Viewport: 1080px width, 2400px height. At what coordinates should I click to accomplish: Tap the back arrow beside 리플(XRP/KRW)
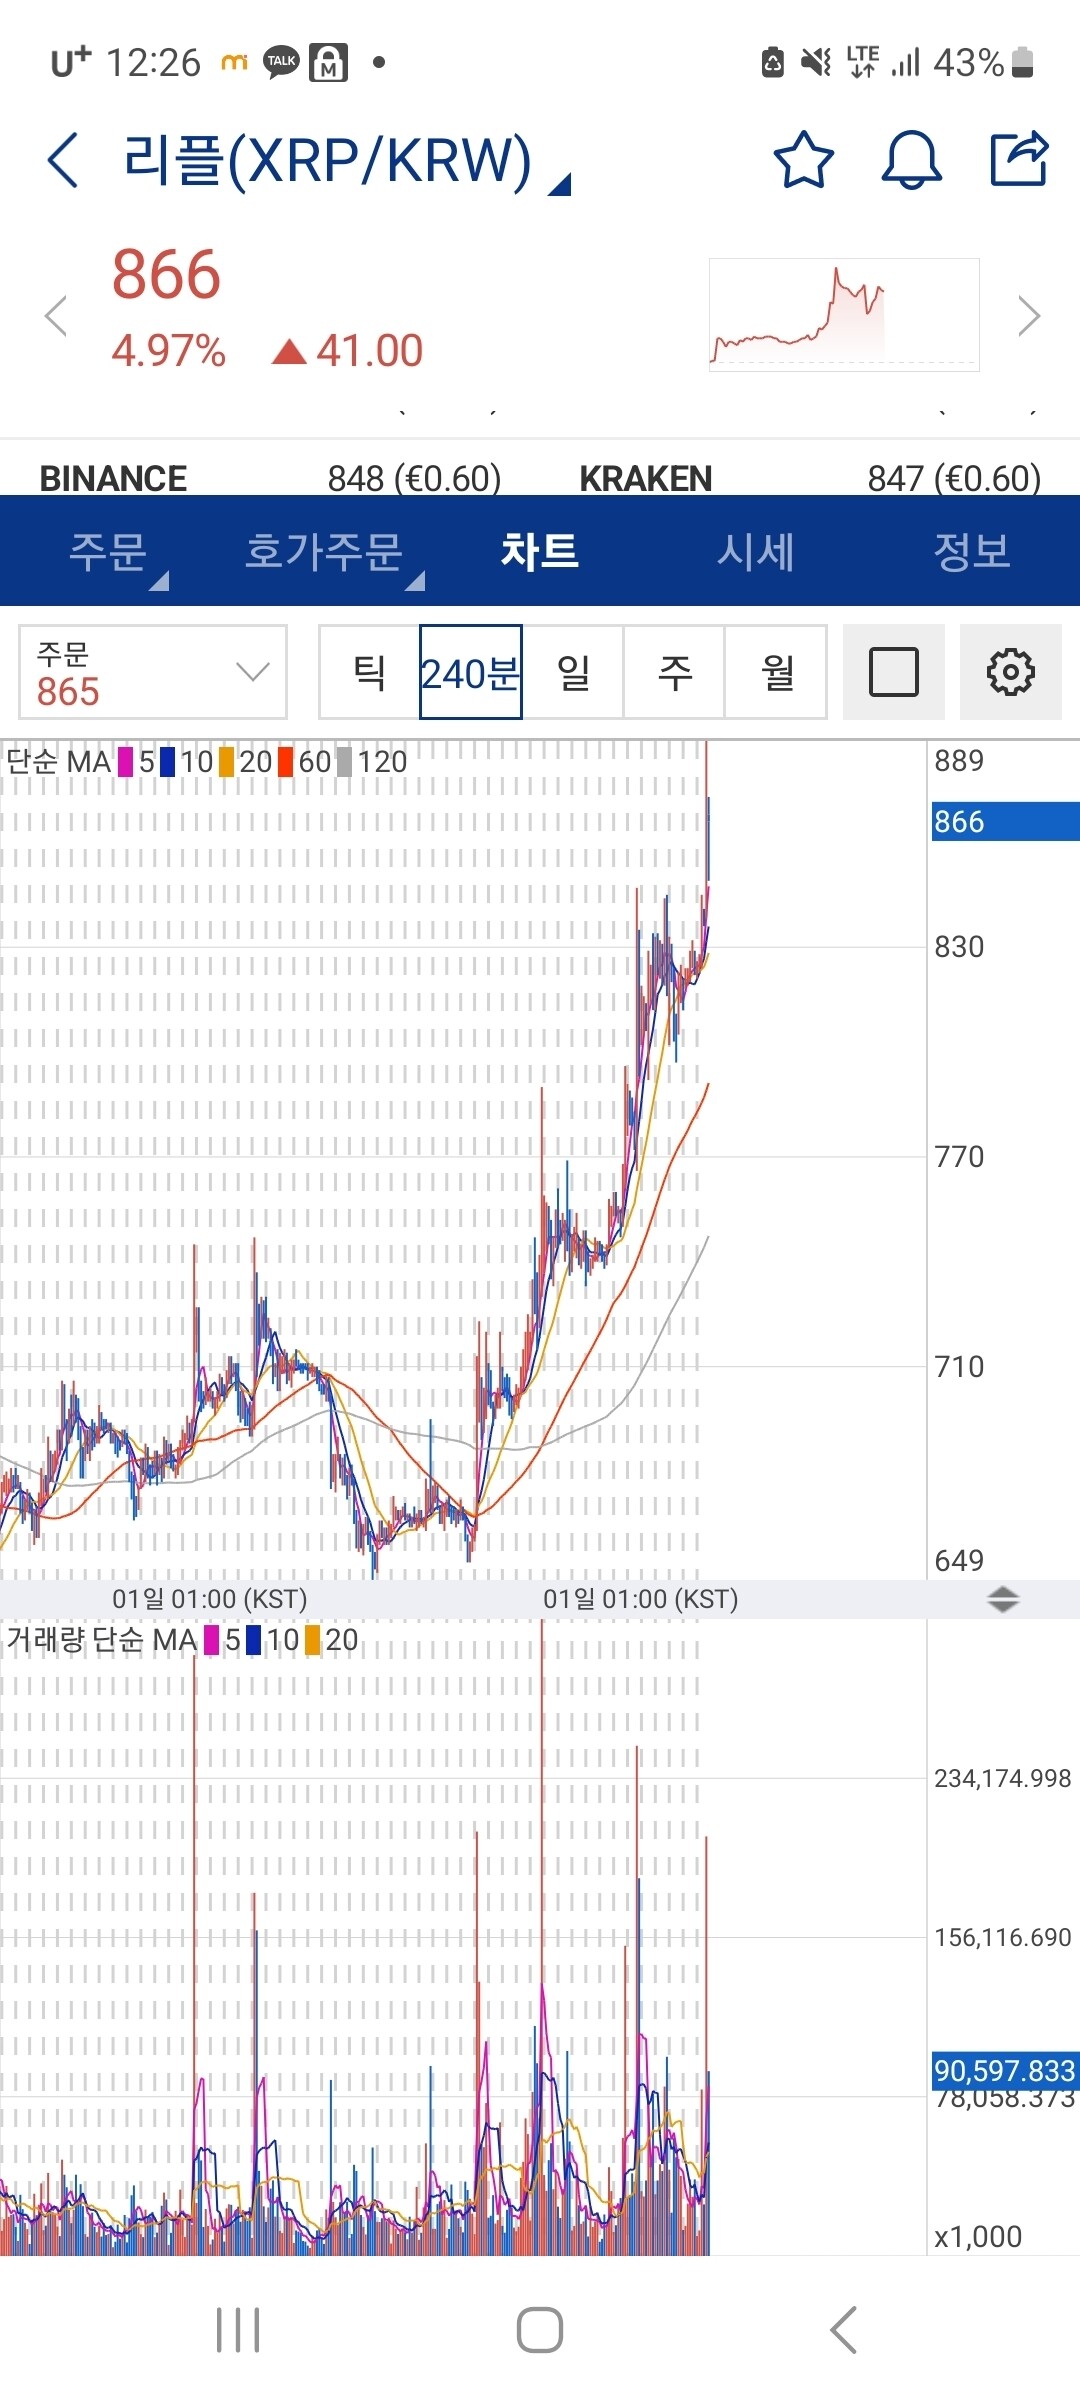tap(63, 160)
